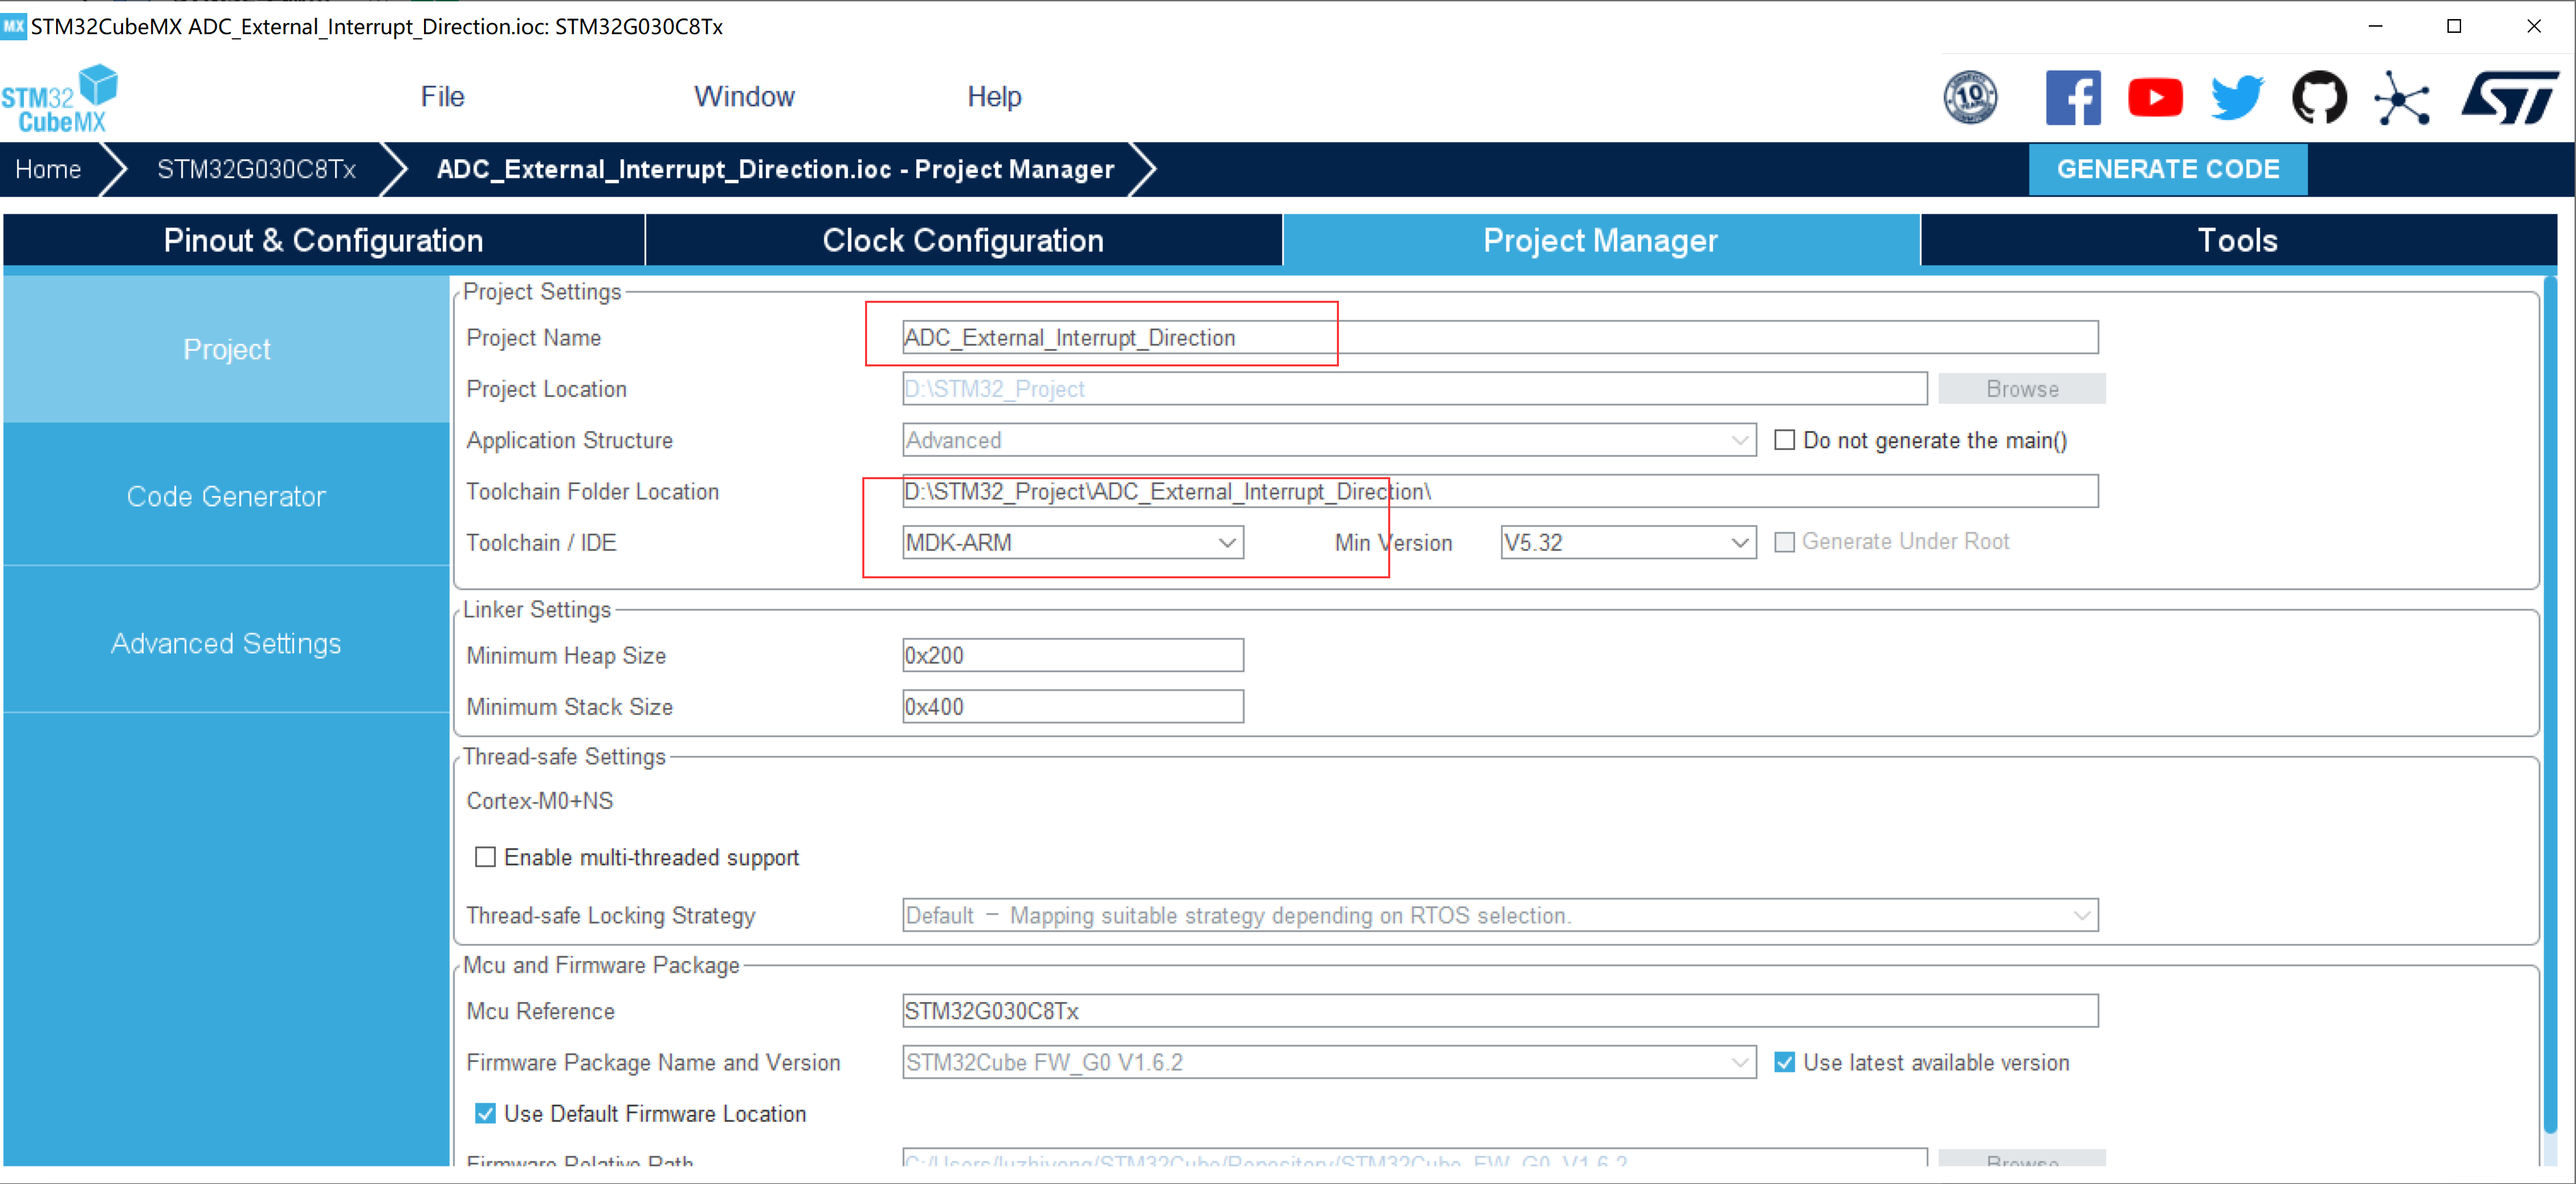Screen dimensions: 2576x1184
Task: Select Code Generator in the sidebar
Action: (226, 496)
